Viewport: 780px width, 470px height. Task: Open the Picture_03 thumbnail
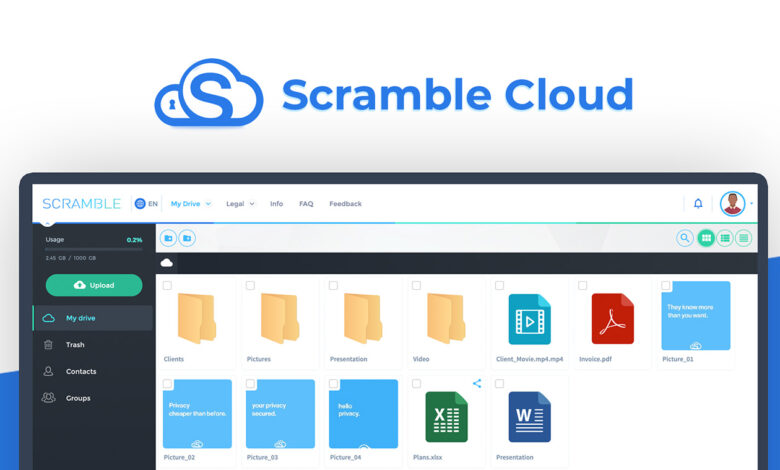coord(281,414)
